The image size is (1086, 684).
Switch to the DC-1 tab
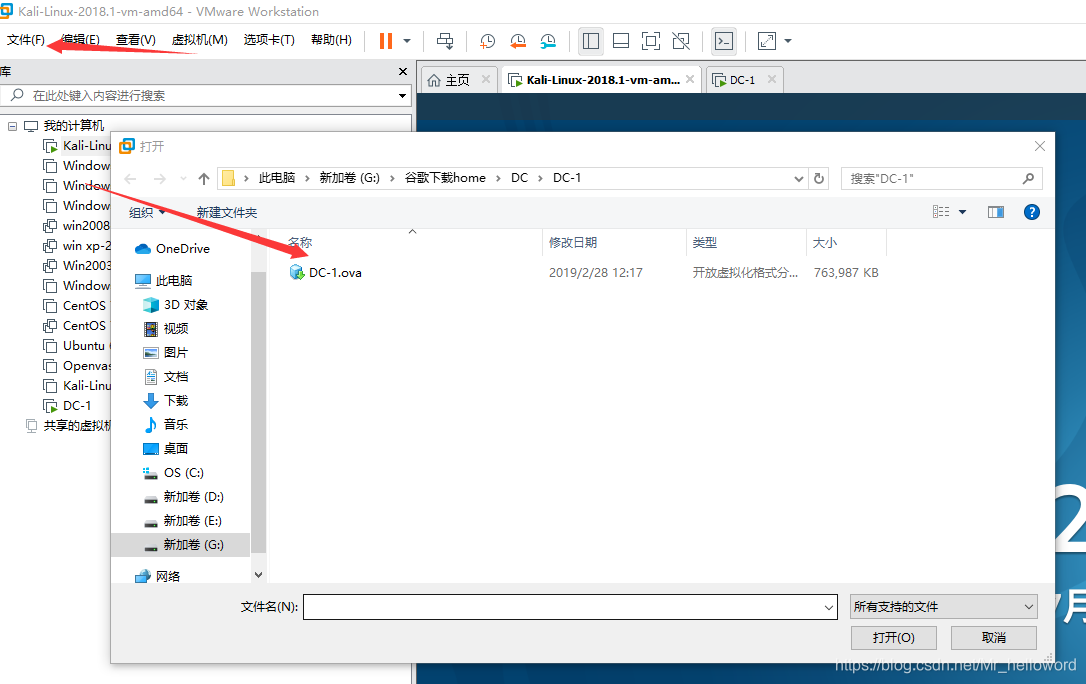742,80
